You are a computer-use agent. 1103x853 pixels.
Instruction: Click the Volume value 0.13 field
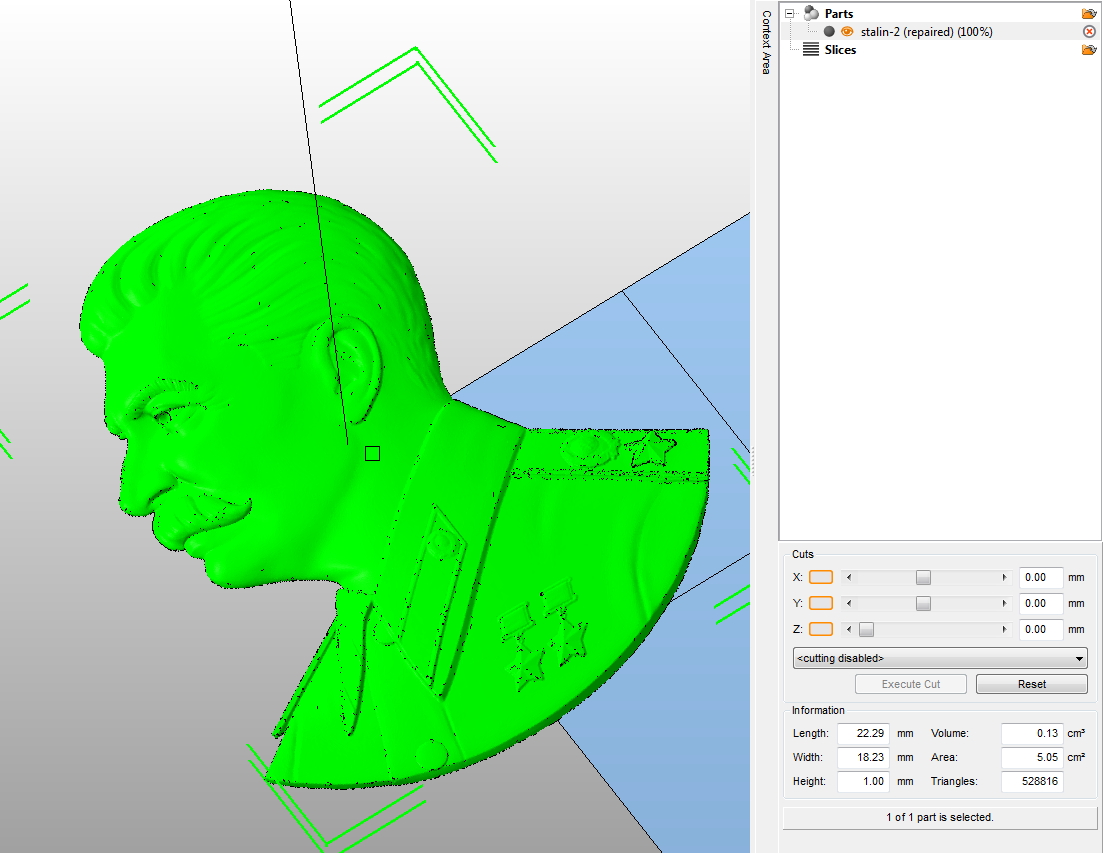click(1032, 733)
